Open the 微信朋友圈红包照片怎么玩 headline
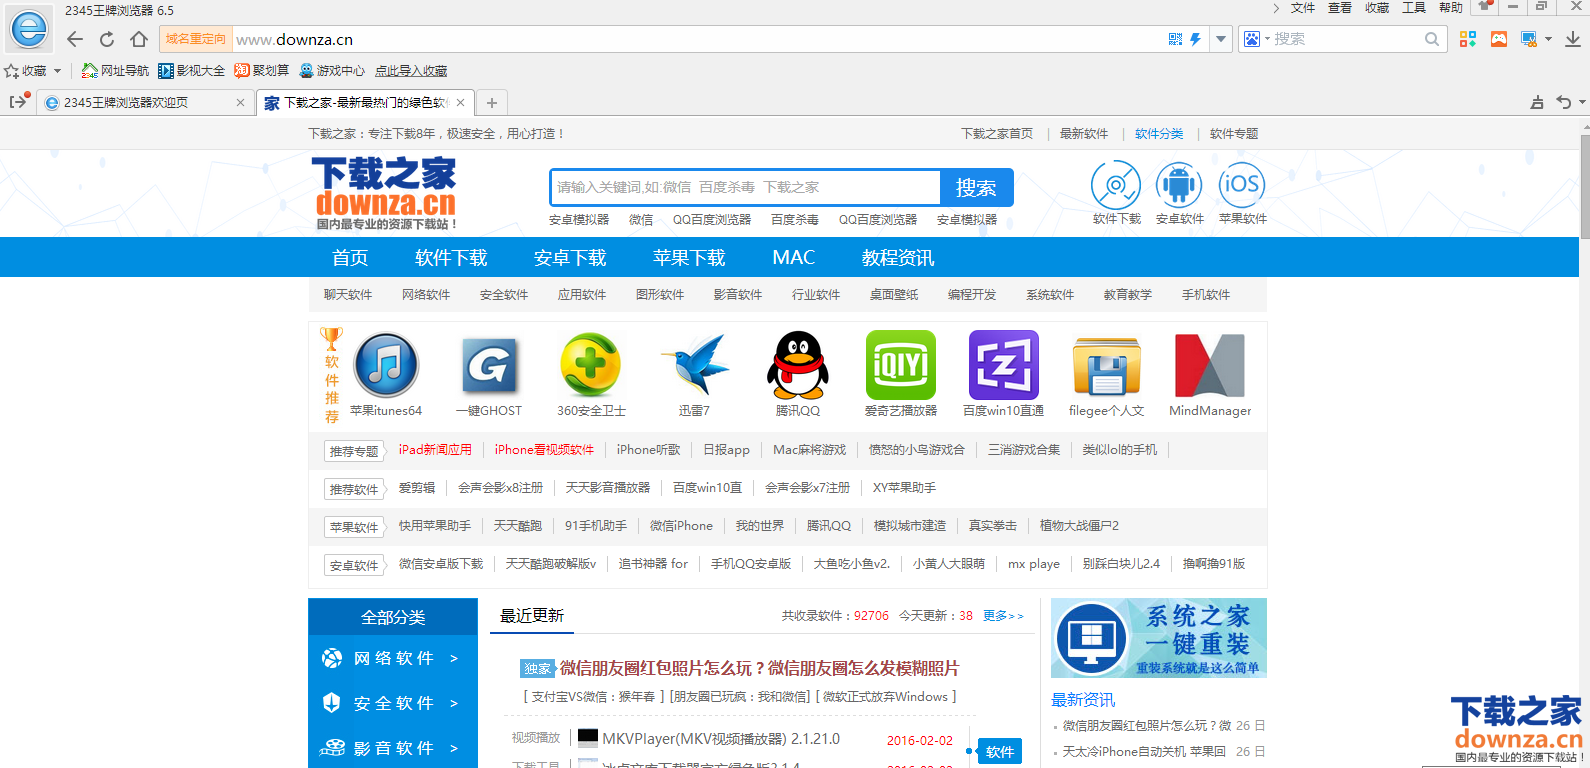This screenshot has width=1590, height=768. 759,668
